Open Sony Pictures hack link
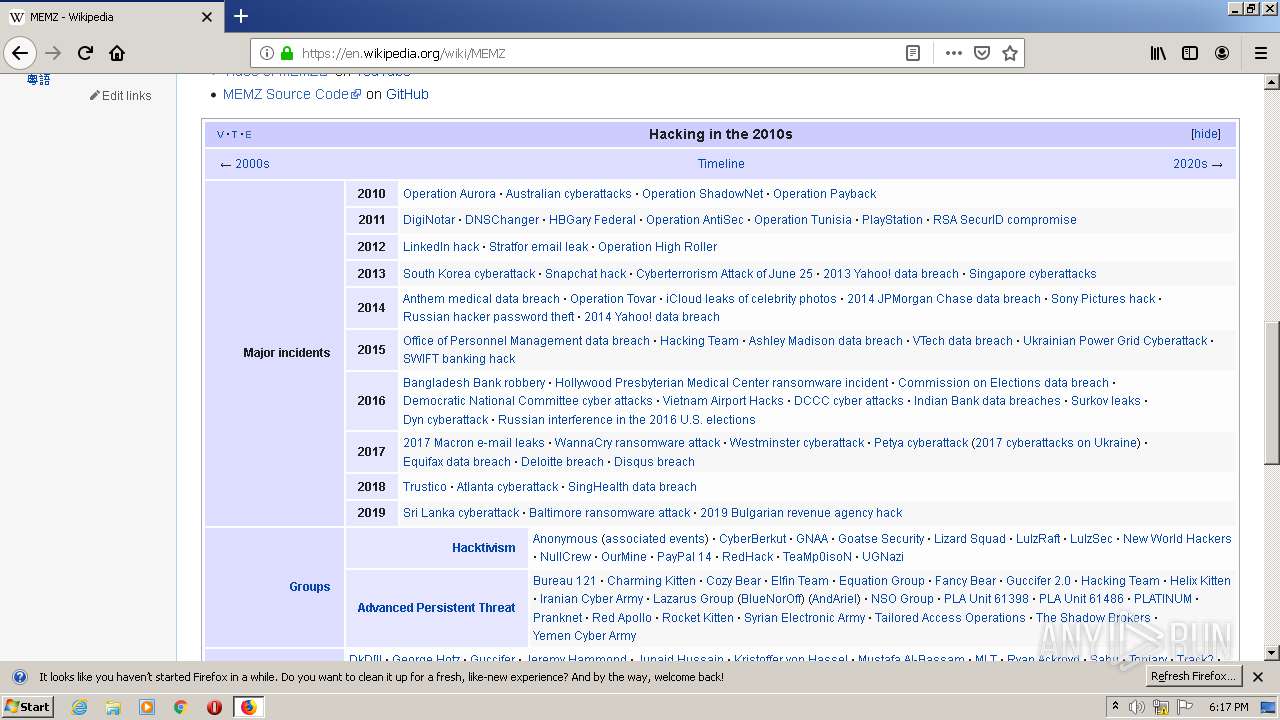 coord(1103,299)
